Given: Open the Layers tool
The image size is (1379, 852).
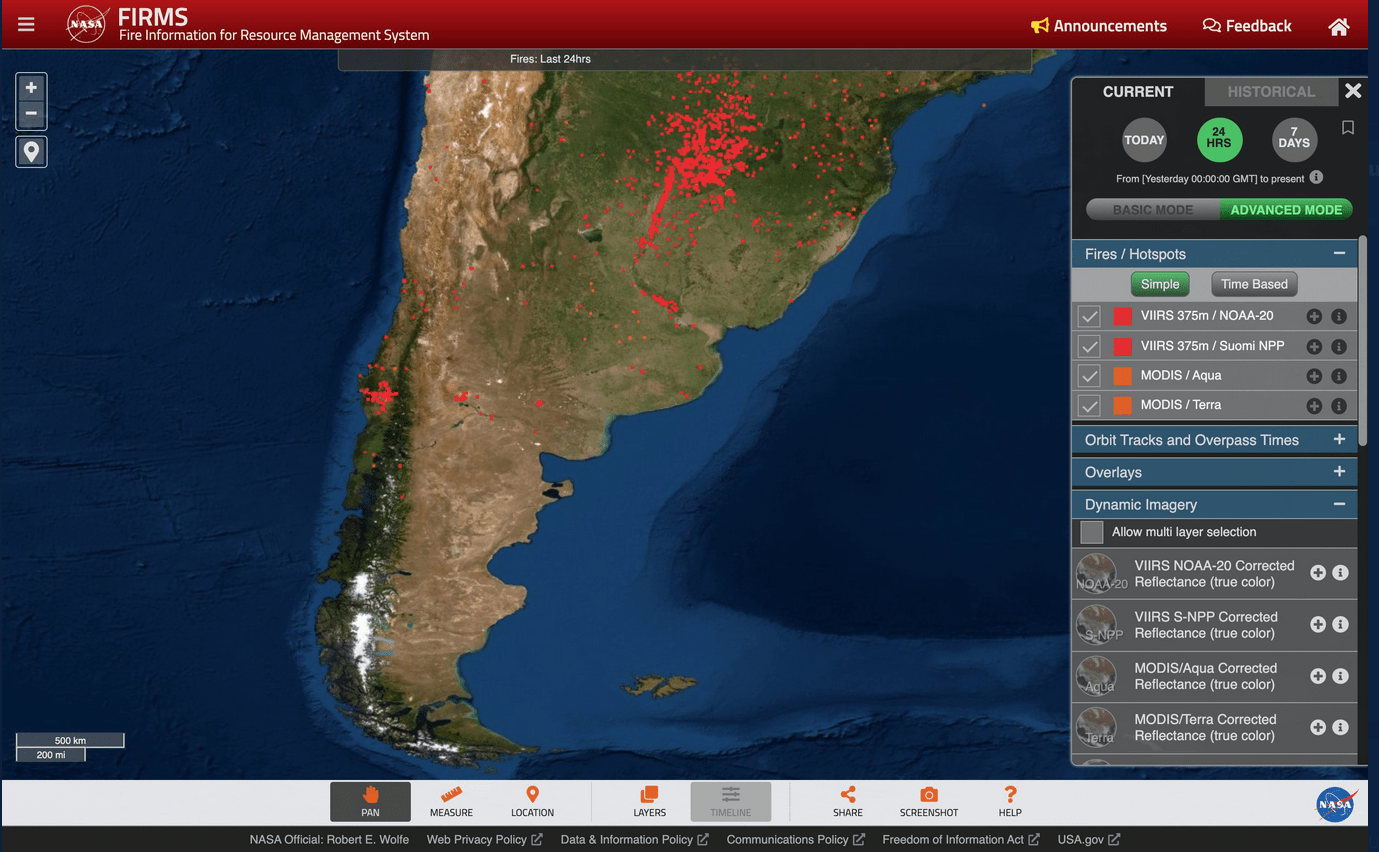Looking at the screenshot, I should (x=649, y=802).
